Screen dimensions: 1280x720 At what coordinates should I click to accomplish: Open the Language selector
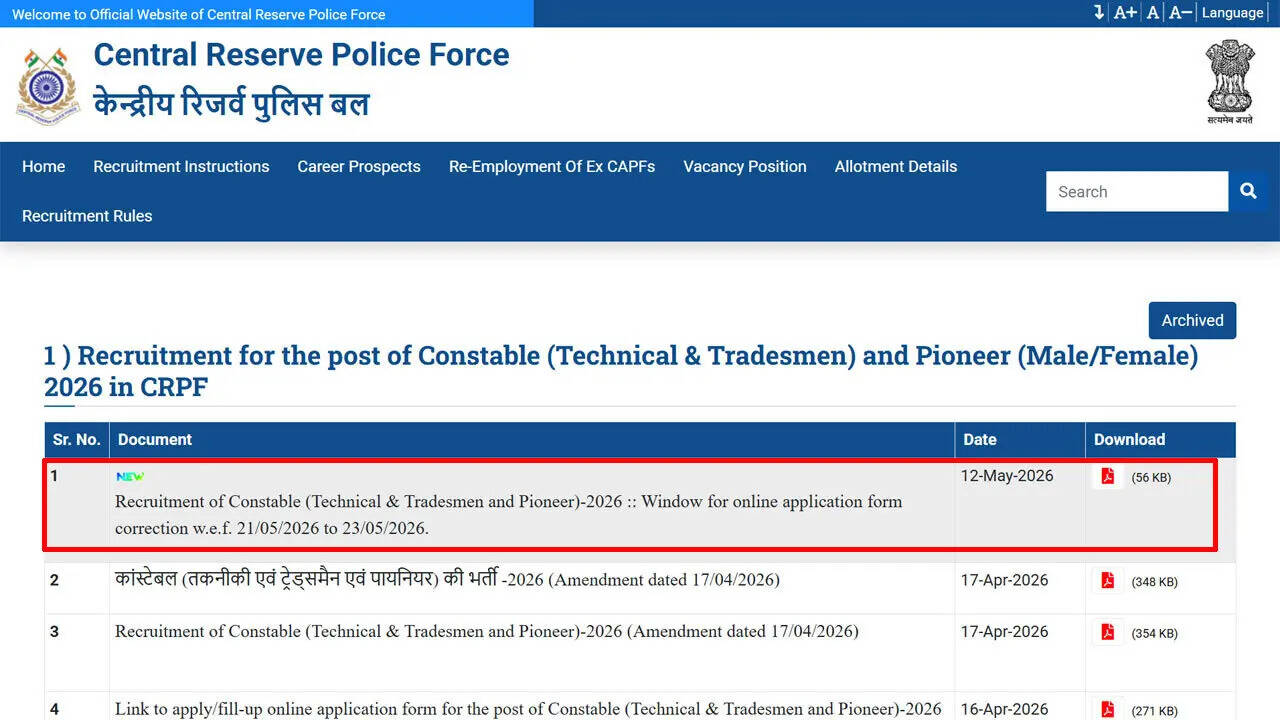1232,13
